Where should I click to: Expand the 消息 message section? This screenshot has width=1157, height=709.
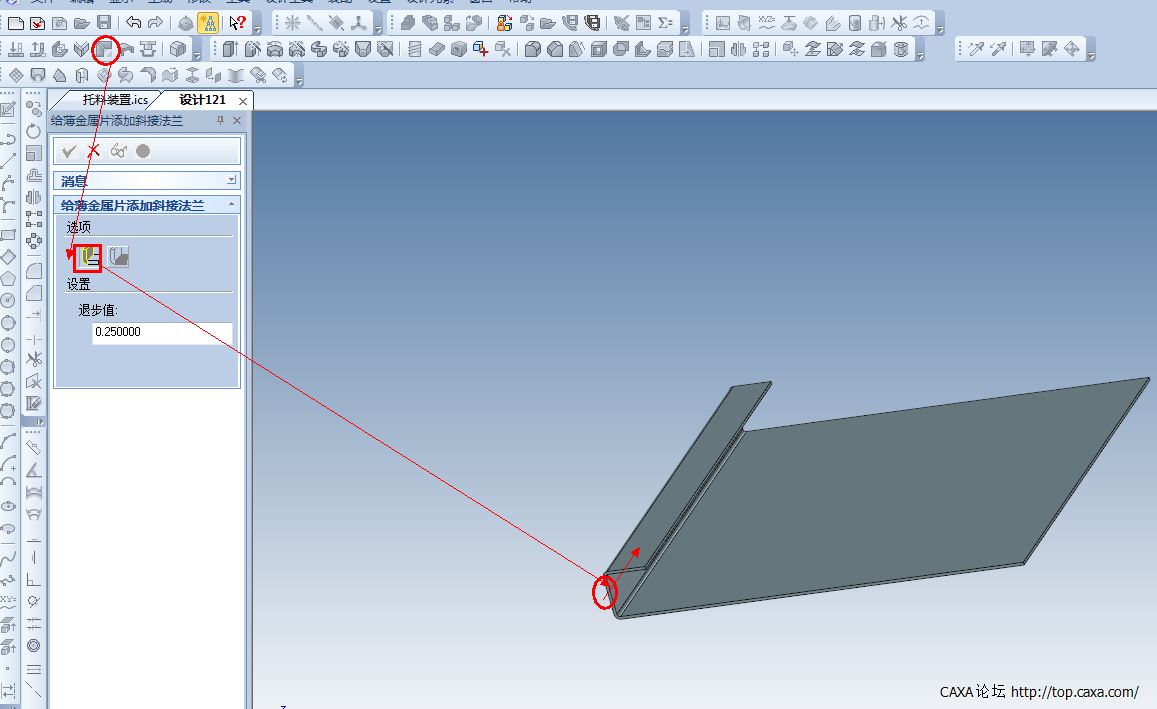[x=232, y=180]
